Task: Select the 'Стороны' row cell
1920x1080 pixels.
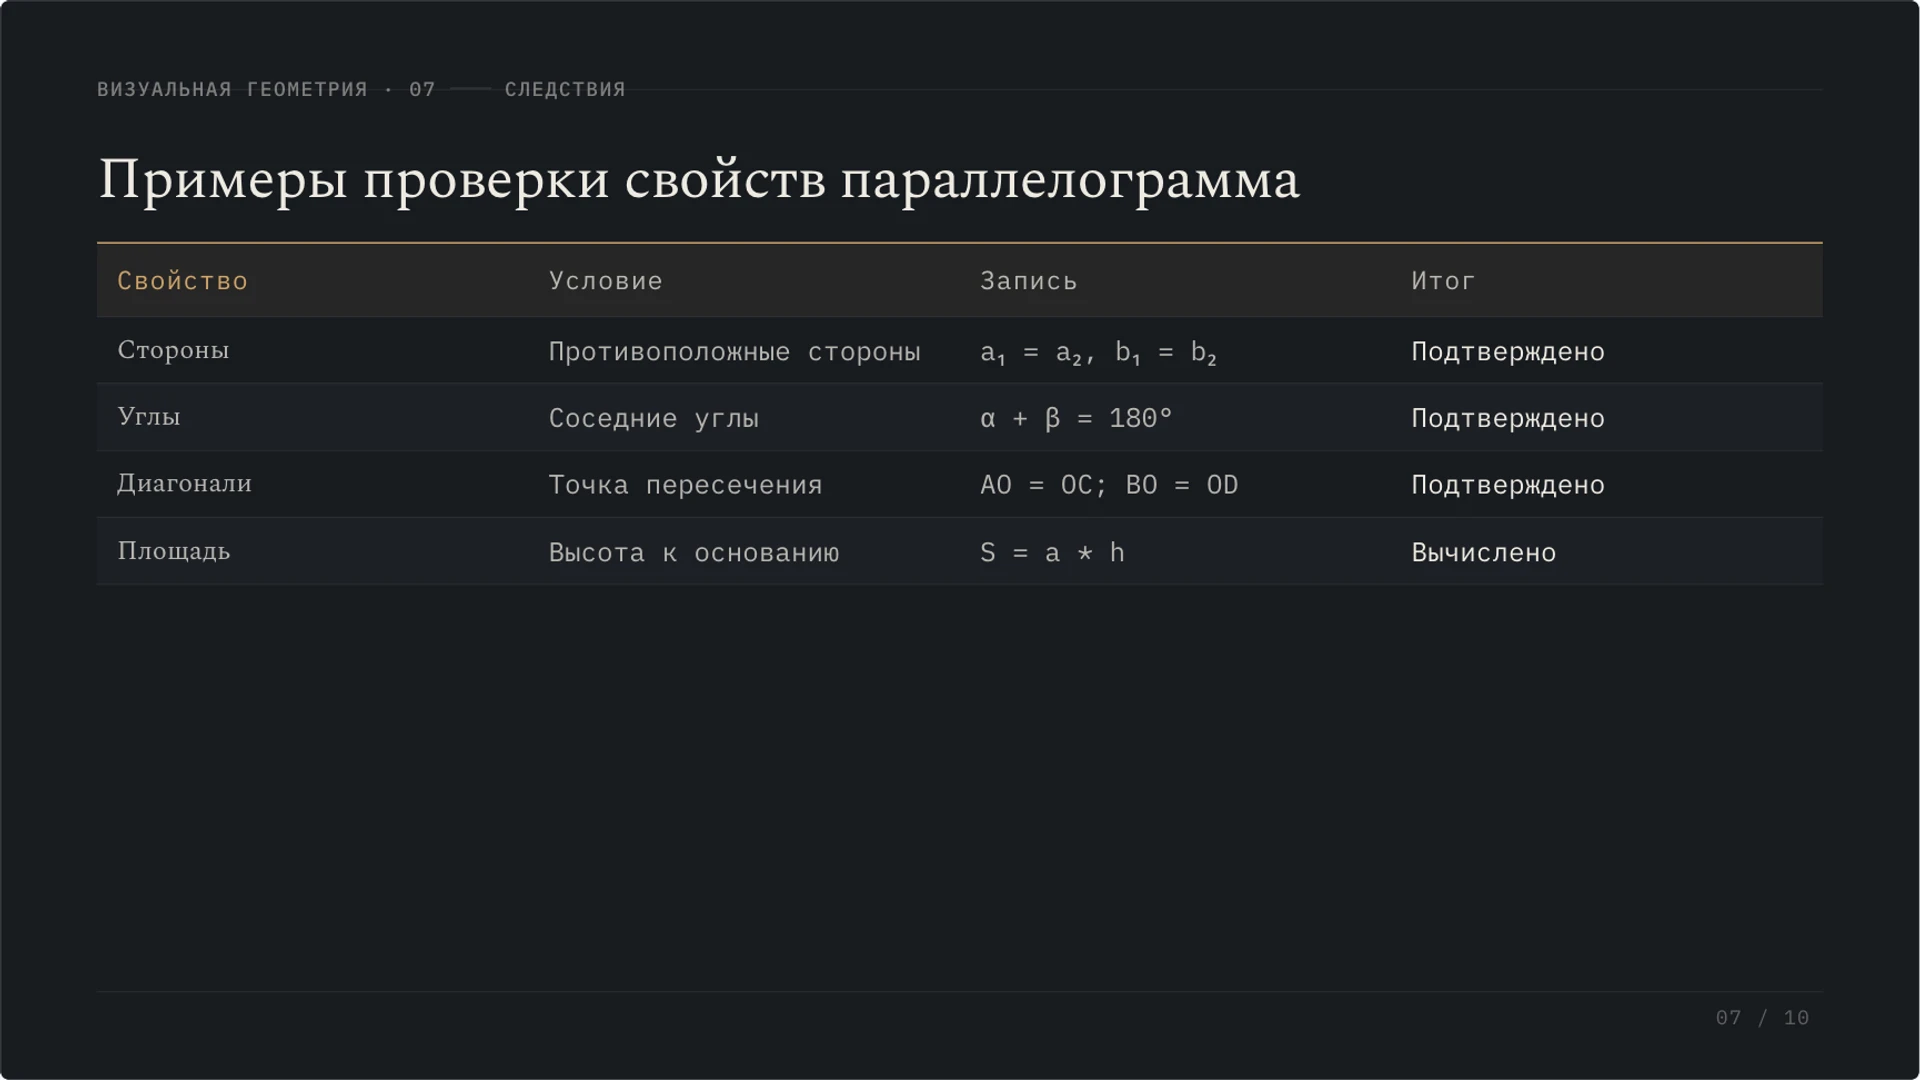Action: [173, 350]
